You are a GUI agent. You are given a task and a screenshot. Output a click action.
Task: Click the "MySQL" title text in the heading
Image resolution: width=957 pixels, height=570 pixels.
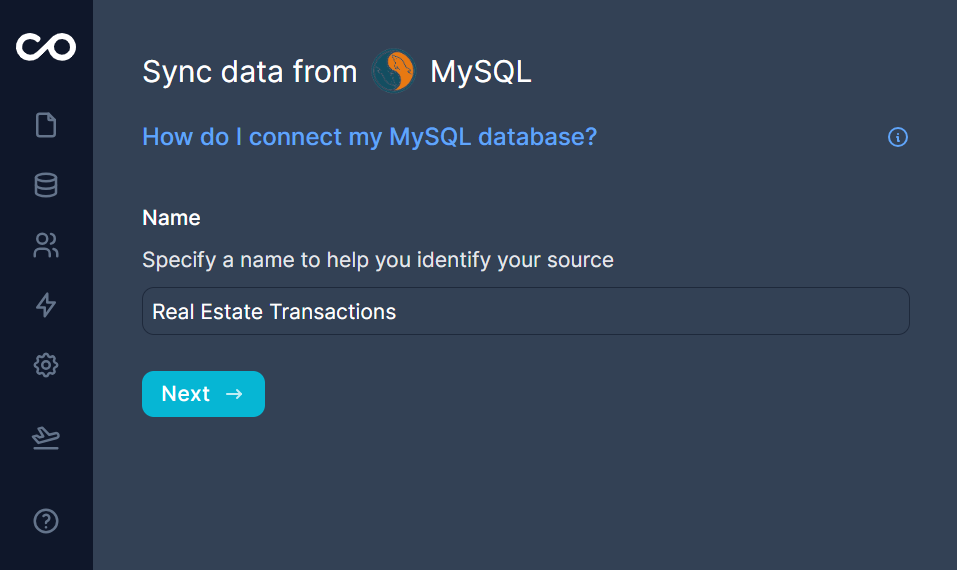(480, 72)
